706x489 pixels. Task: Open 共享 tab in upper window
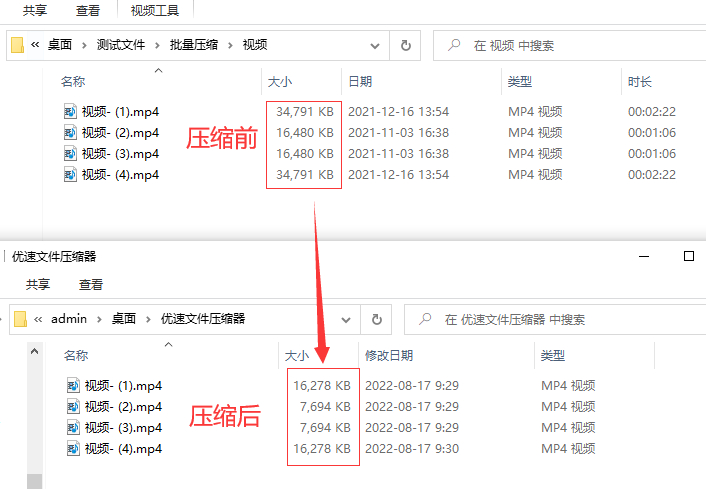(35, 10)
